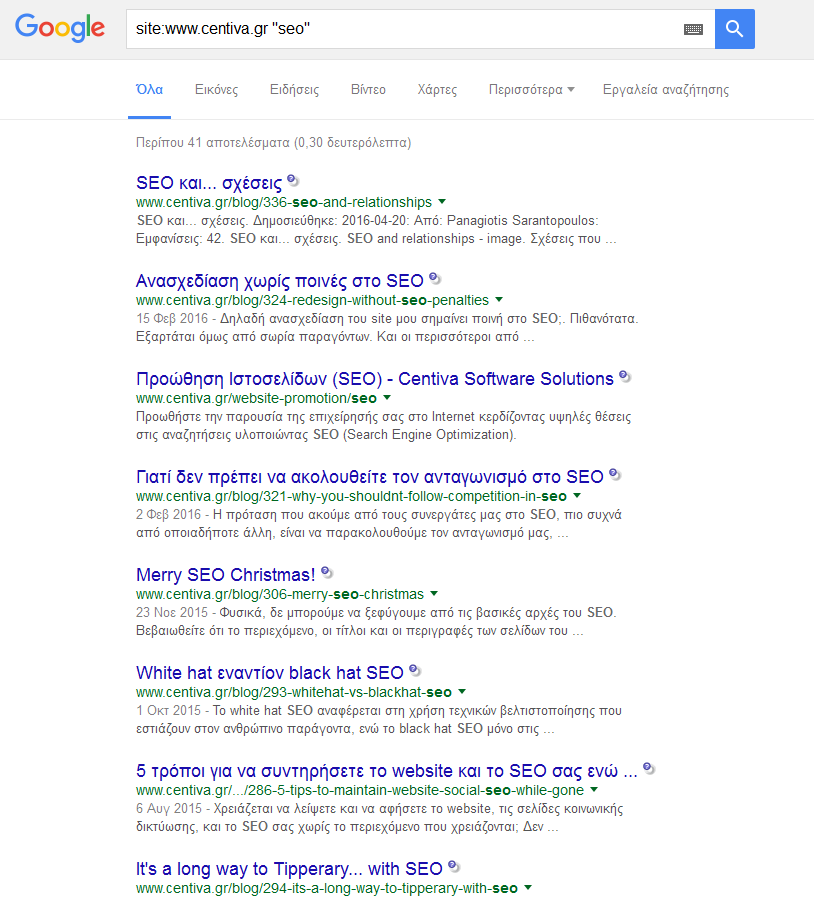
Task: Expand the arrow after website-promotion/seo URL
Action: tap(387, 397)
